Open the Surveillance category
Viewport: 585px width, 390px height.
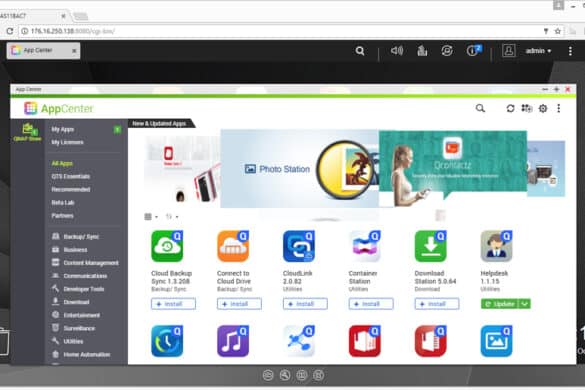pos(73,328)
